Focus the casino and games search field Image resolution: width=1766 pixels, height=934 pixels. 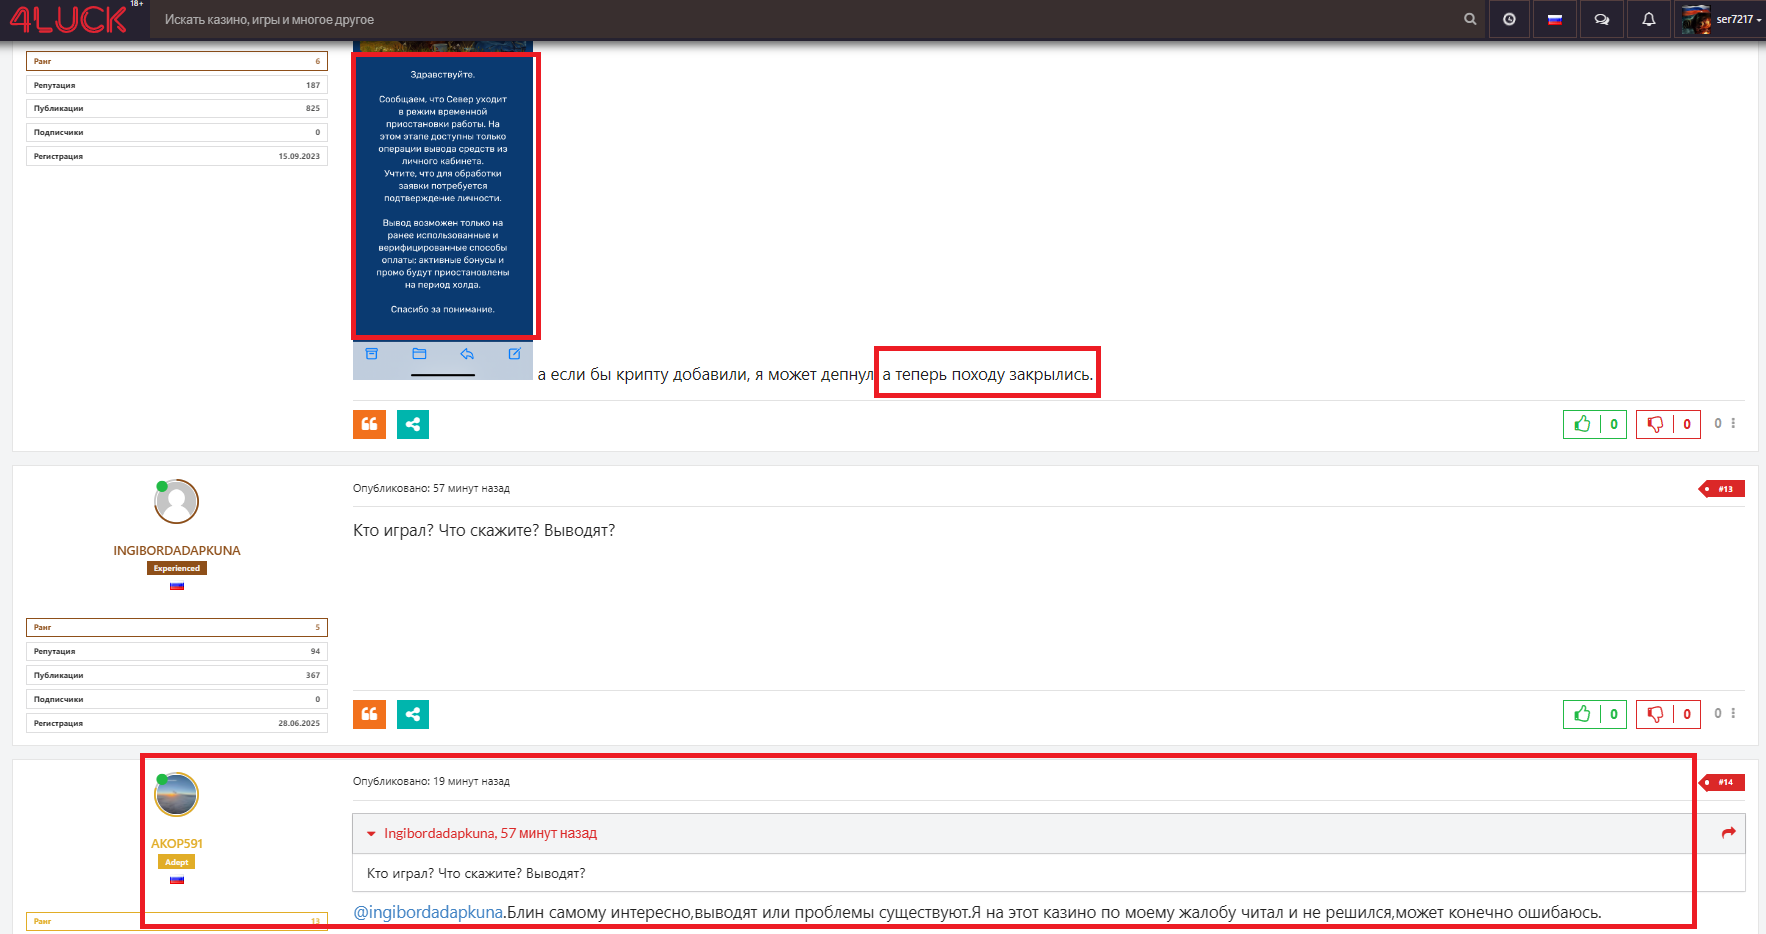(800, 19)
